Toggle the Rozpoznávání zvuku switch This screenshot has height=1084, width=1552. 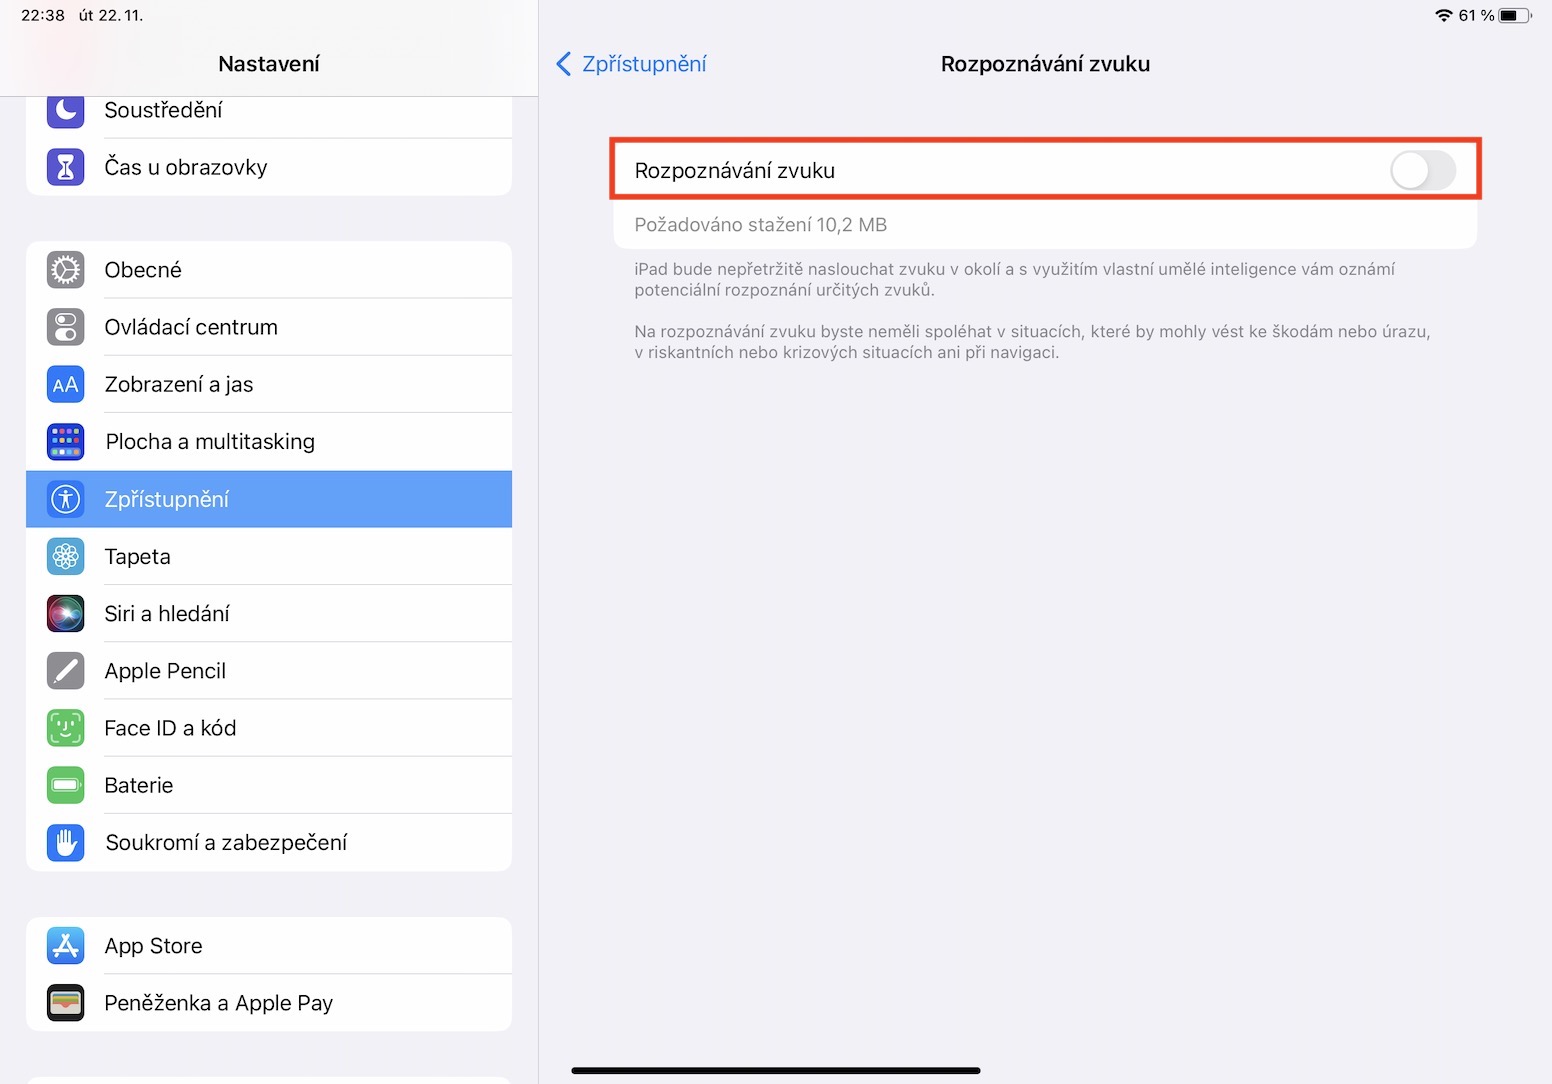pos(1422,171)
